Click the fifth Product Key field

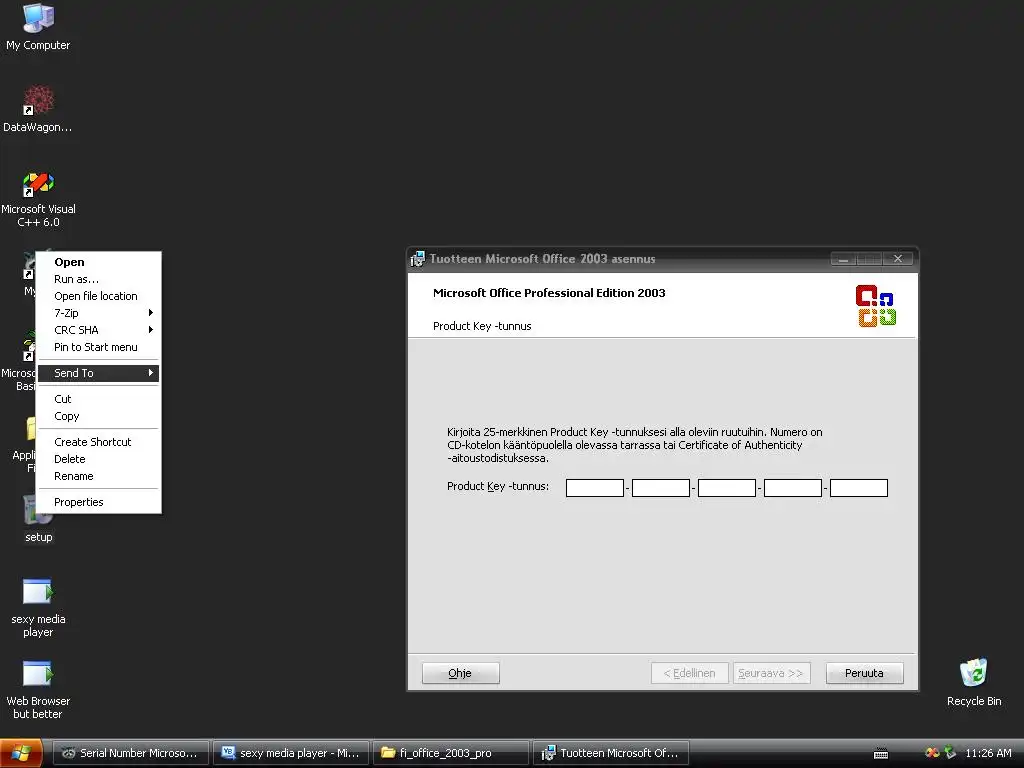(859, 488)
